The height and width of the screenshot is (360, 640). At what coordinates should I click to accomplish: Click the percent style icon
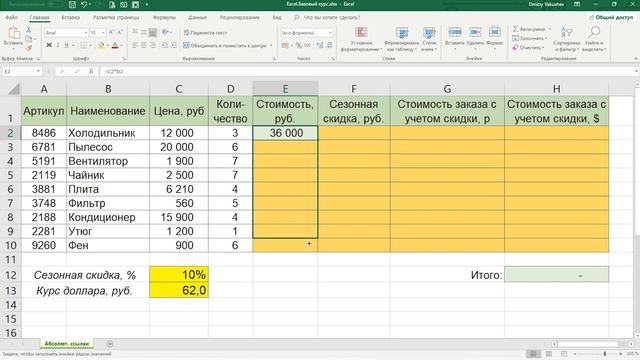[x=299, y=45]
